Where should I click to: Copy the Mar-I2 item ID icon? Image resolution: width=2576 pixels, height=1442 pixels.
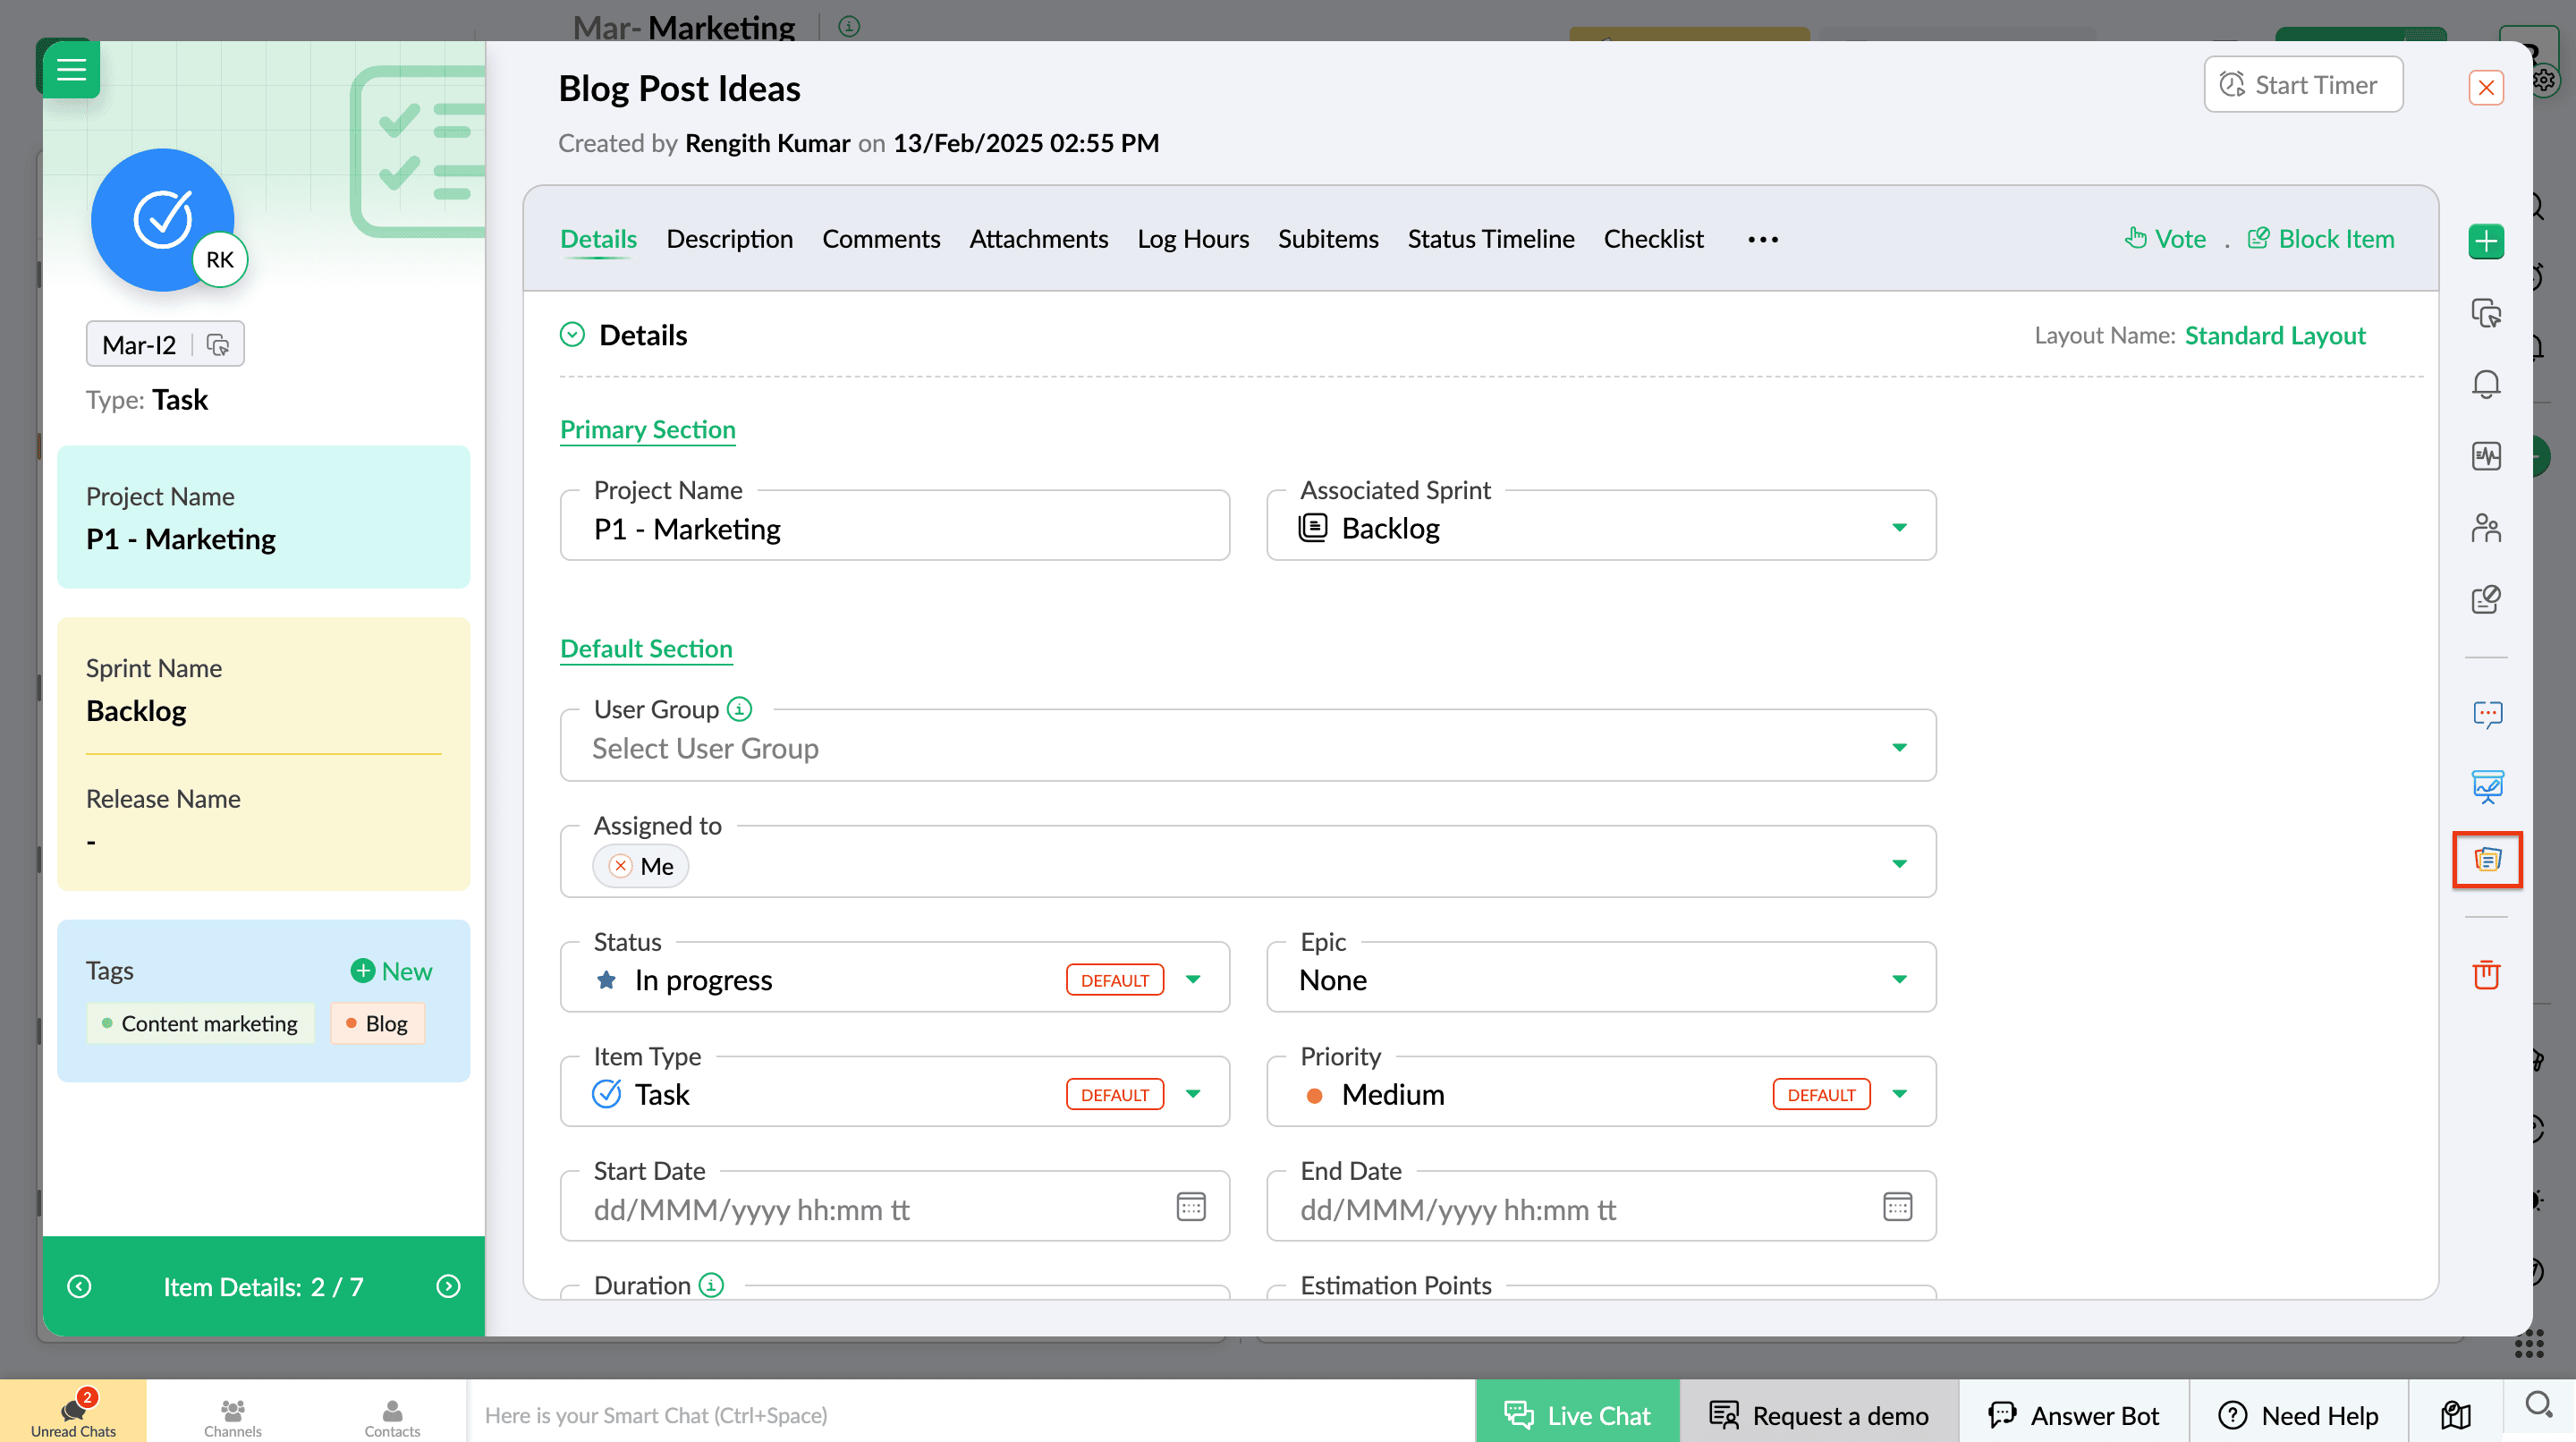point(218,345)
